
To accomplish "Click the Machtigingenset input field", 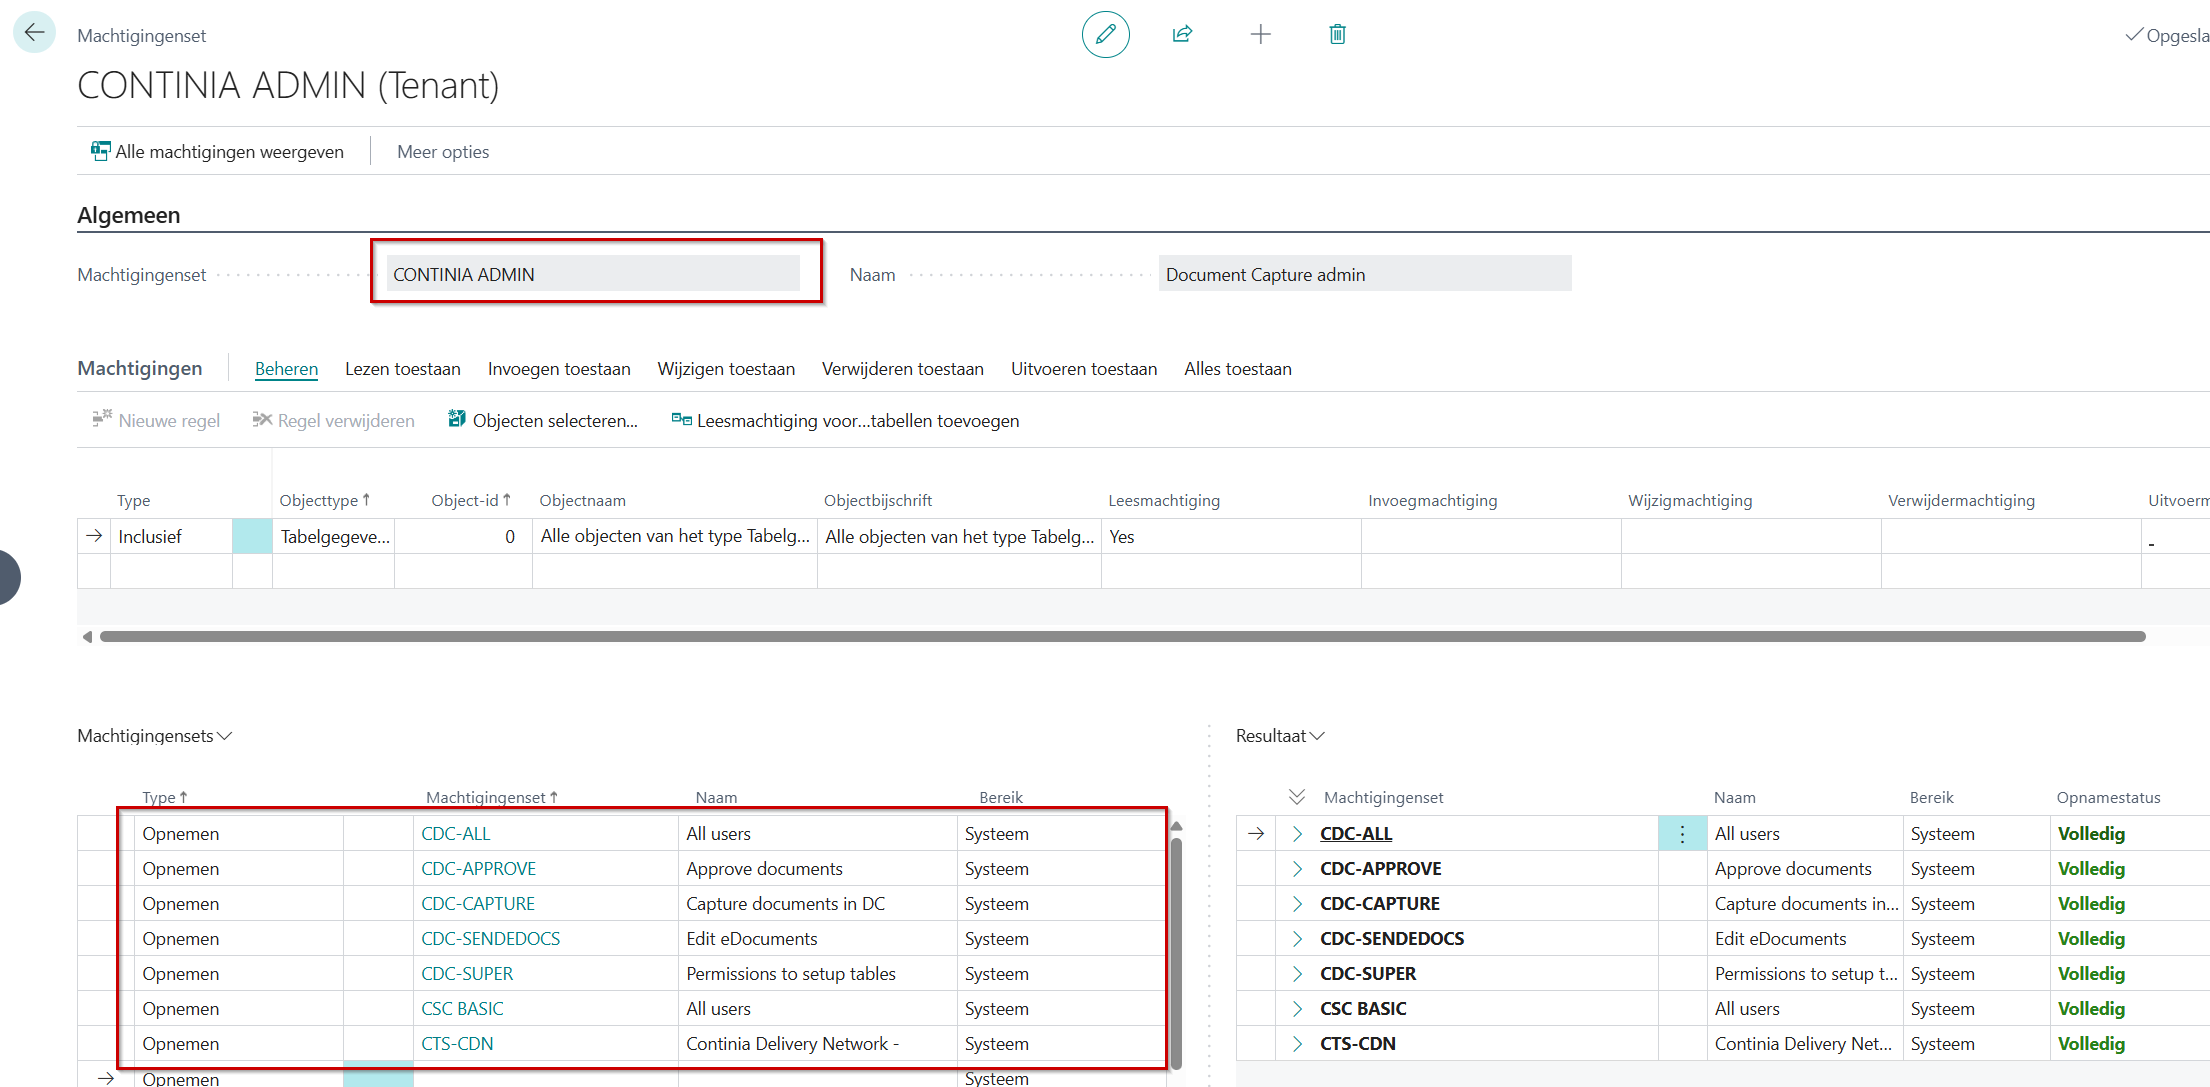I will [593, 274].
